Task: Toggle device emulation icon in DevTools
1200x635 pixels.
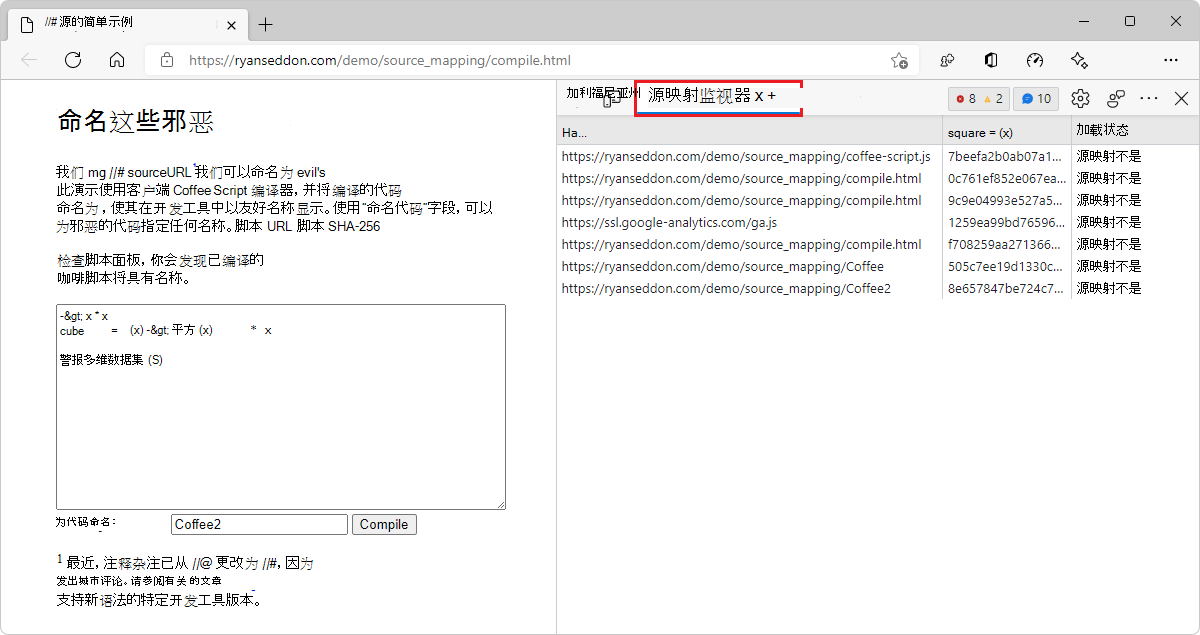Action: click(613, 98)
